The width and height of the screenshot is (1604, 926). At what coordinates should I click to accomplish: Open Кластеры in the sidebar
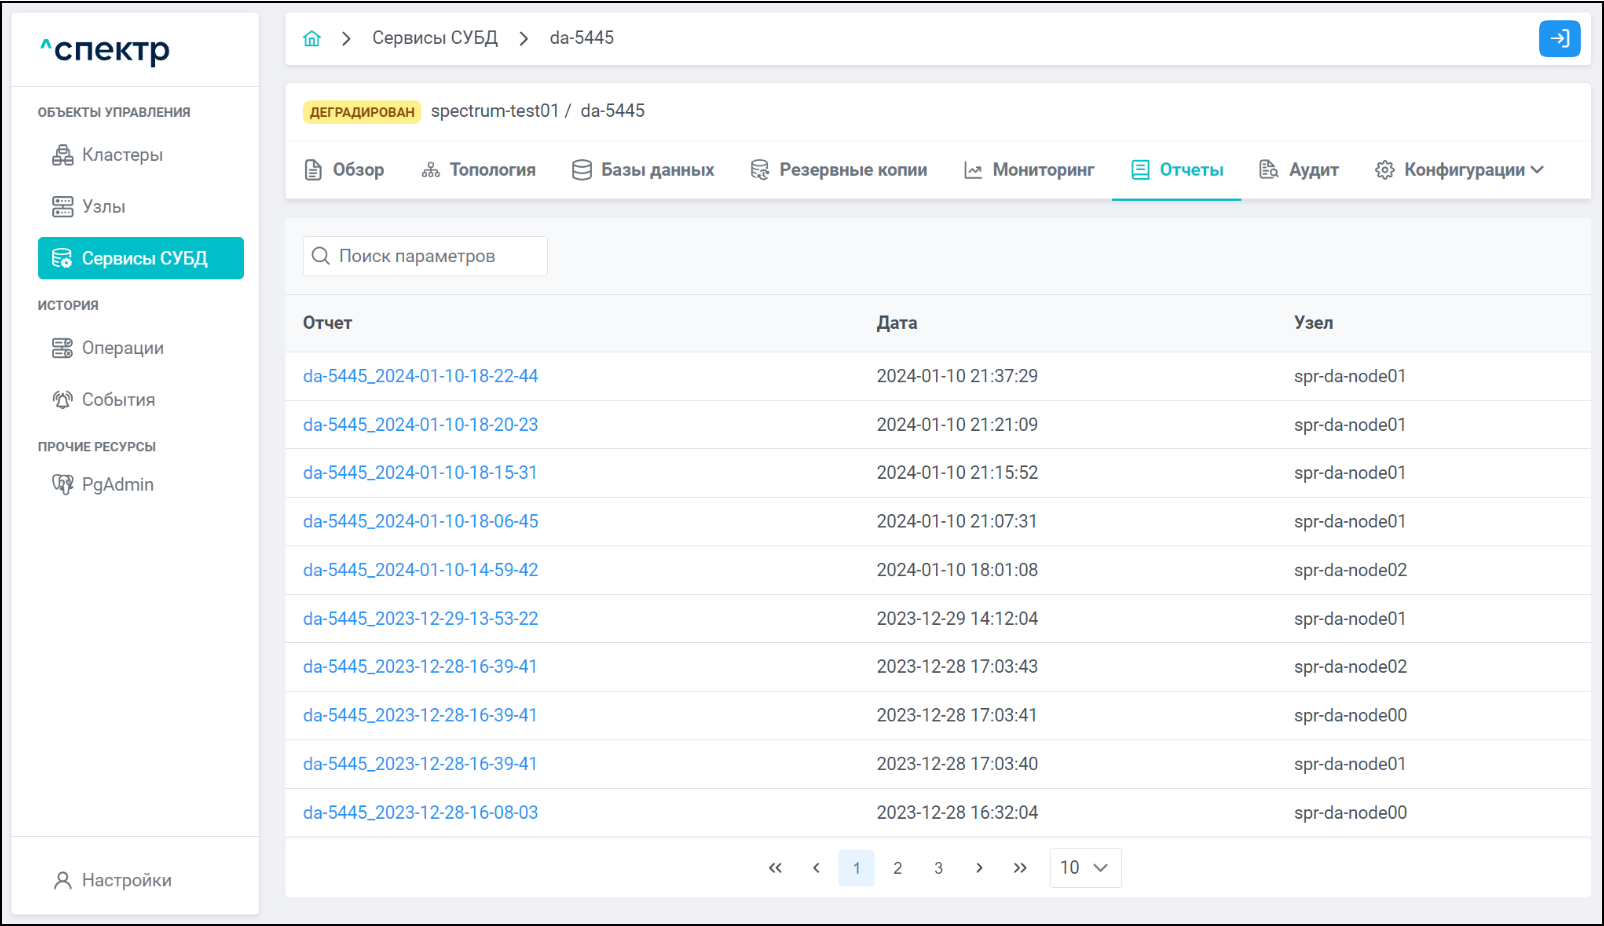pyautogui.click(x=122, y=155)
